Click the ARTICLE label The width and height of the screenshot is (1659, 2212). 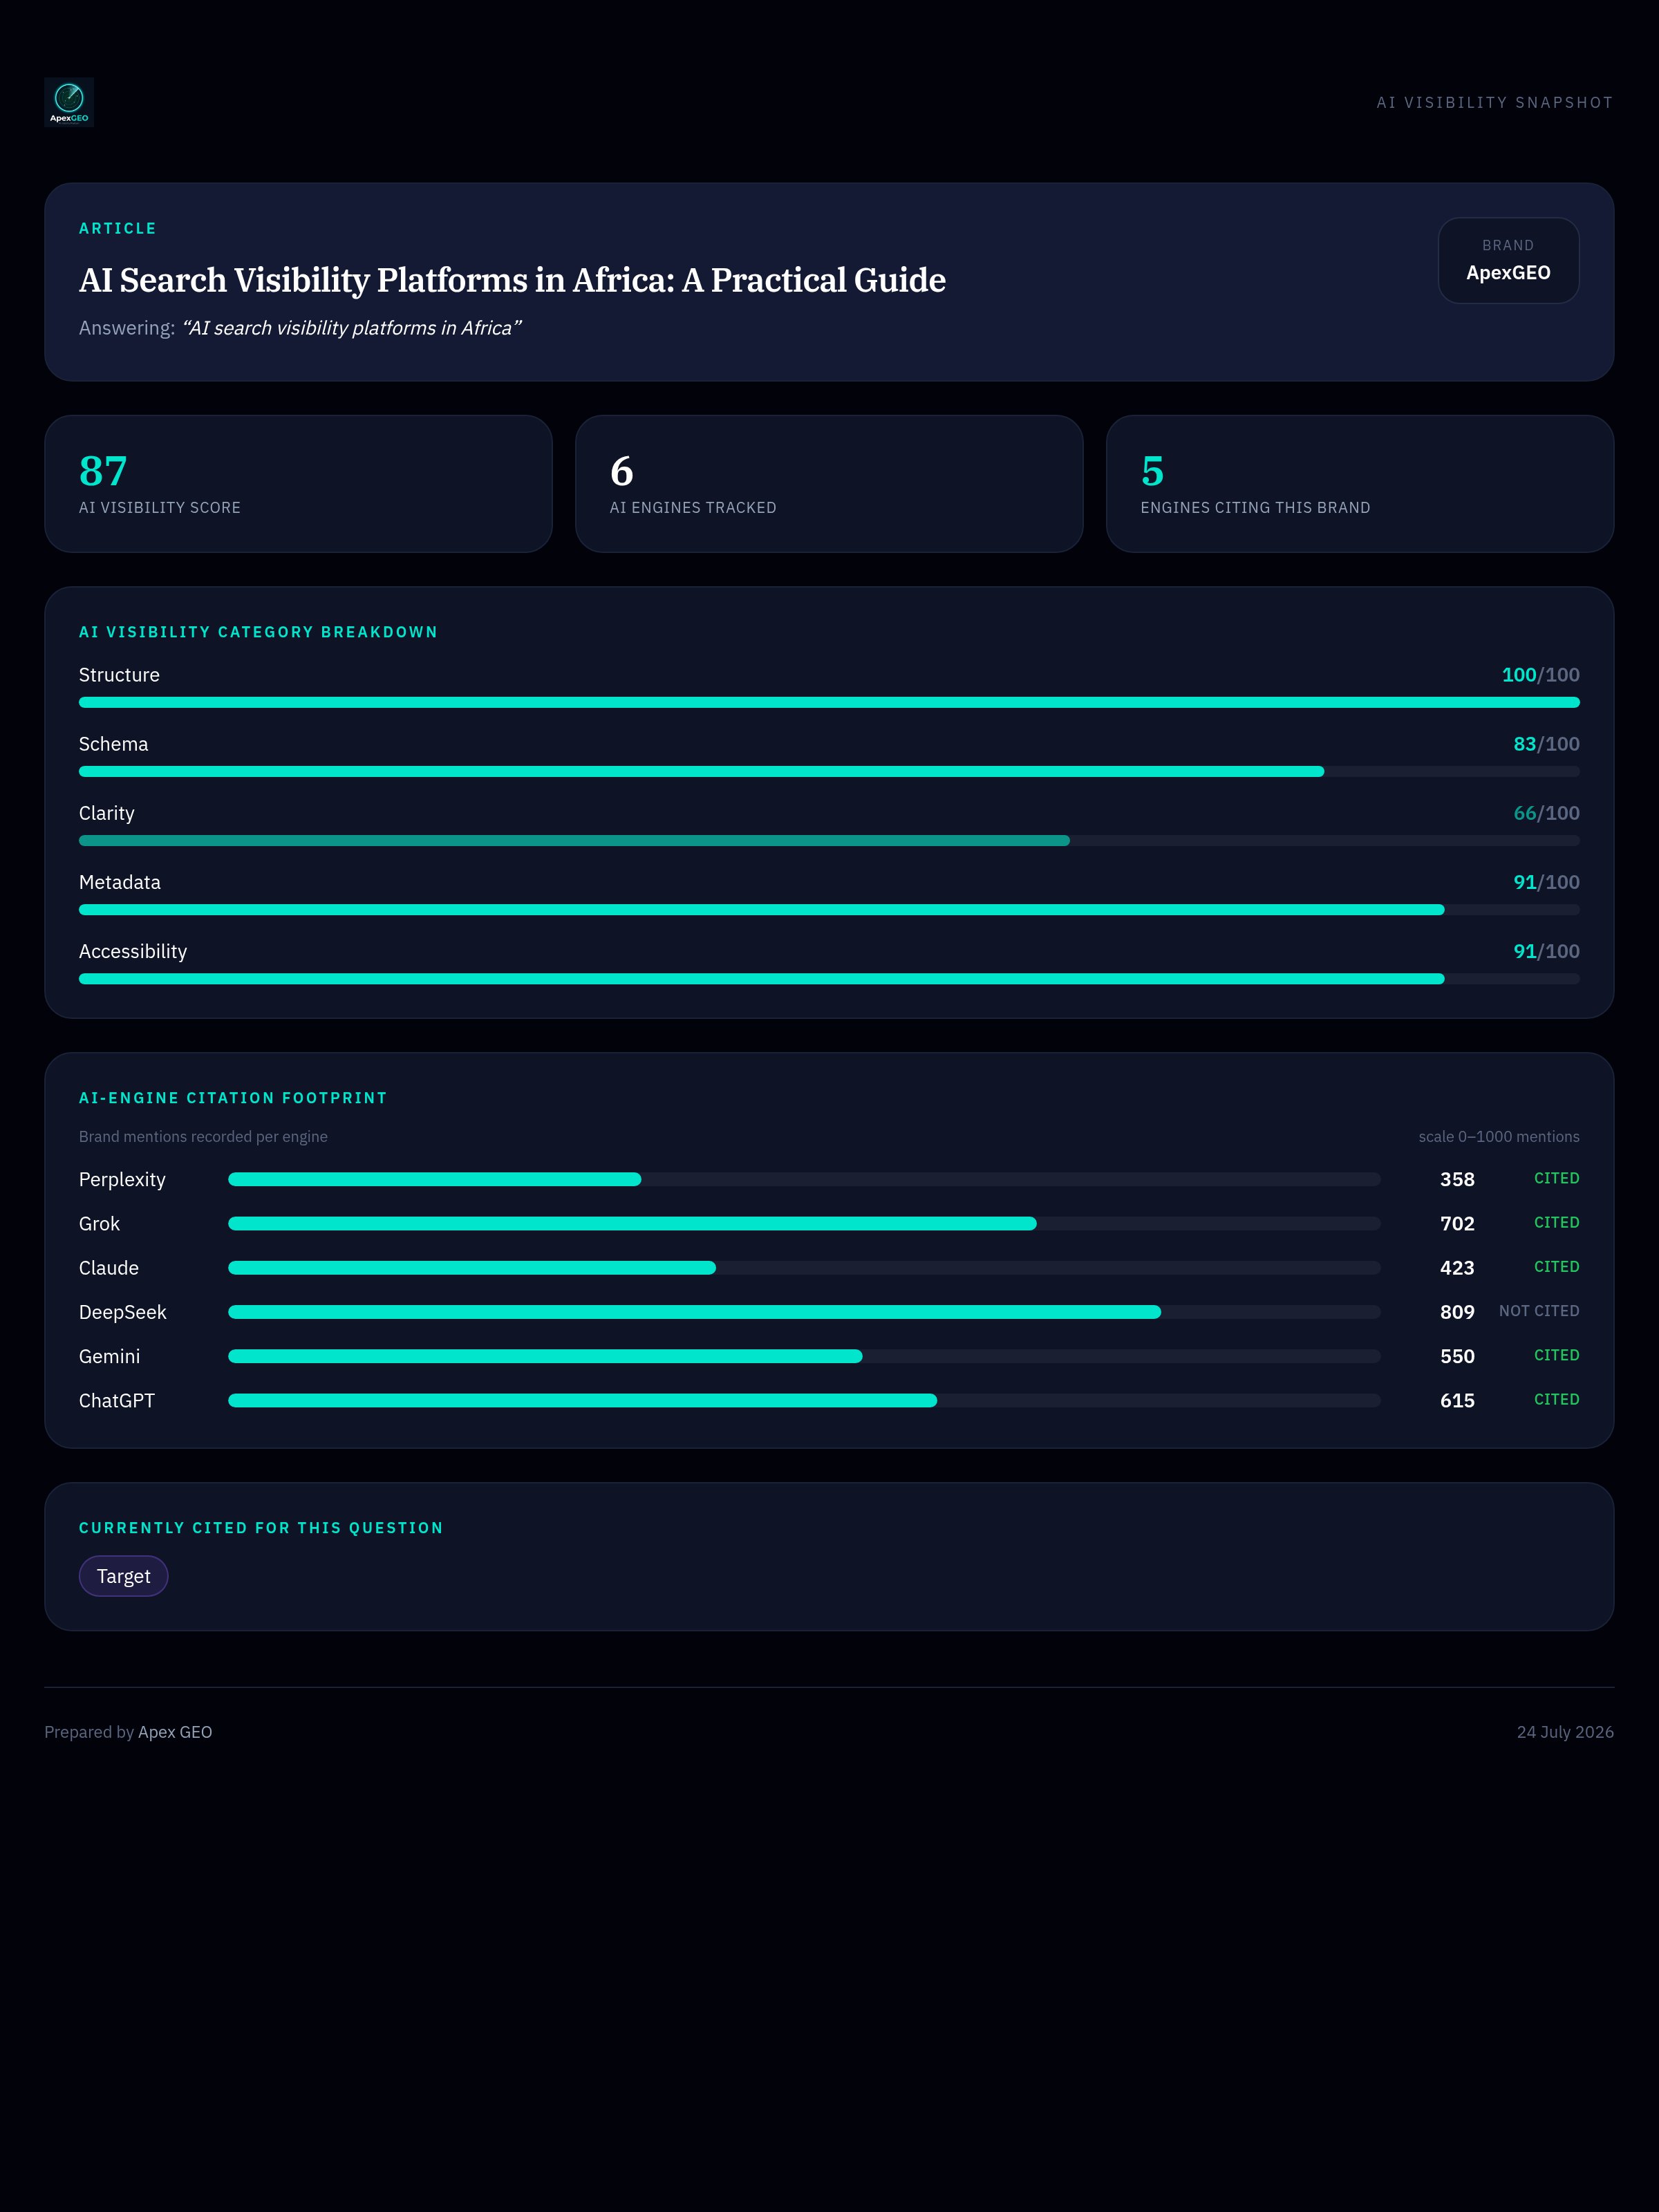click(x=118, y=229)
